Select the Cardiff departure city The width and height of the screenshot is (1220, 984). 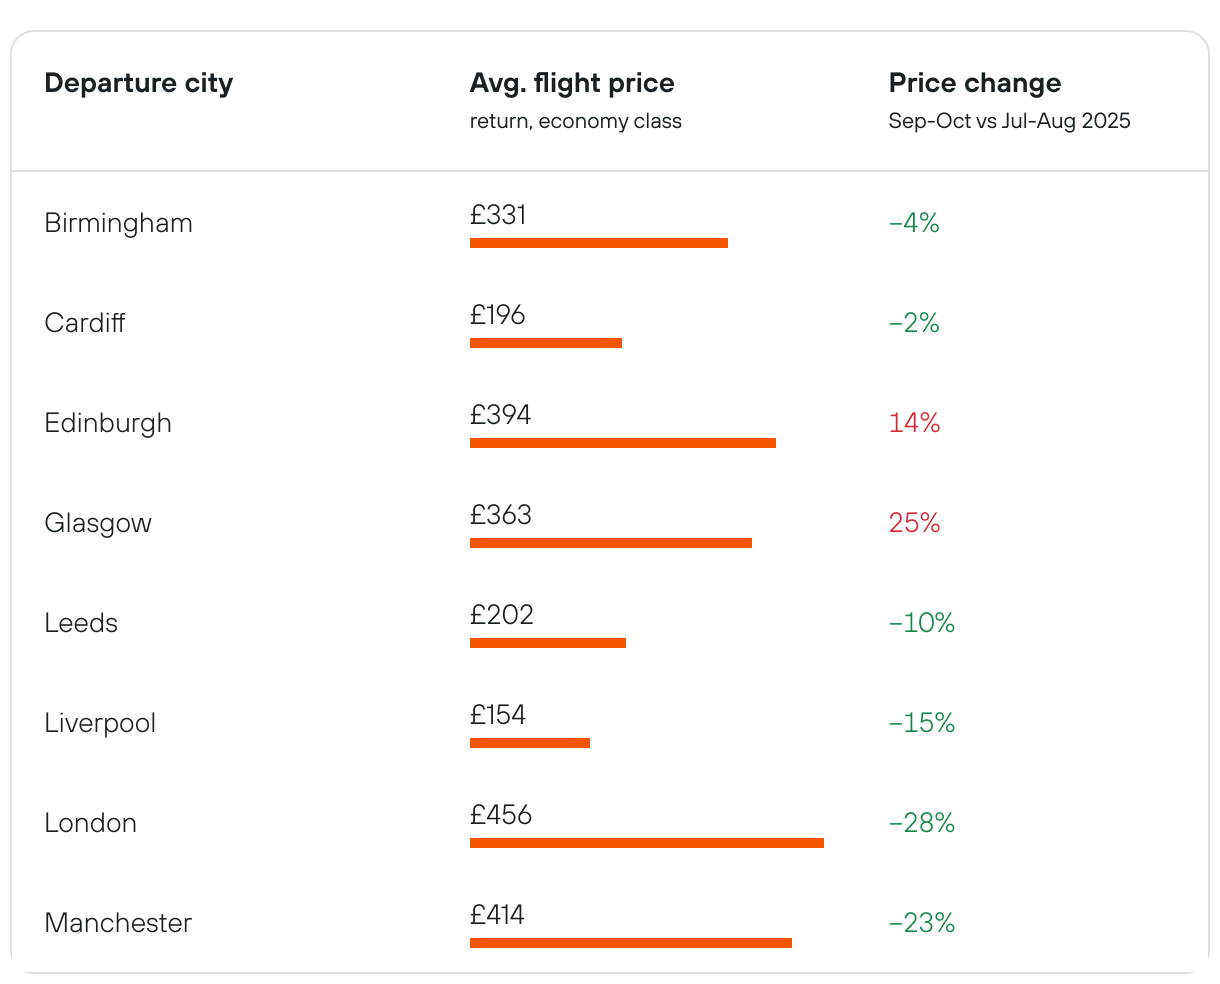(85, 323)
